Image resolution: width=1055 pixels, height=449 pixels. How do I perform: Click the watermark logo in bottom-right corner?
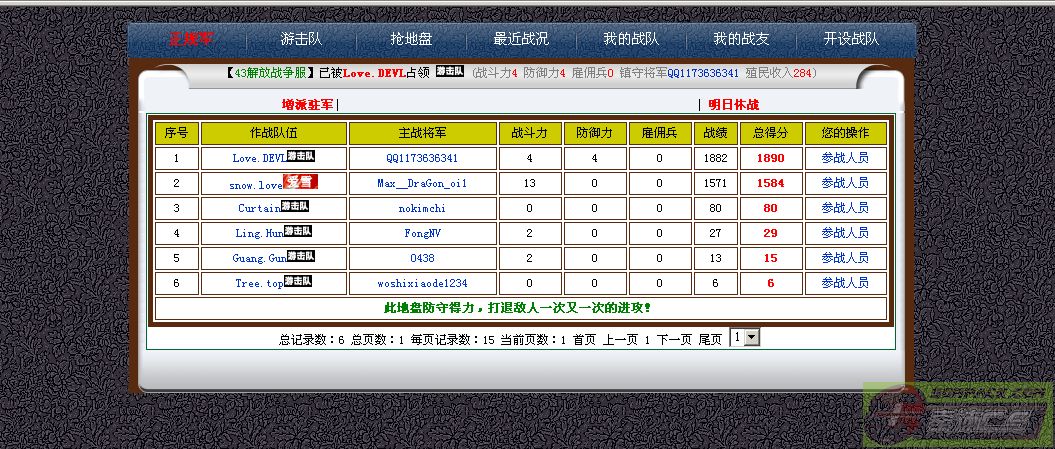coord(958,413)
